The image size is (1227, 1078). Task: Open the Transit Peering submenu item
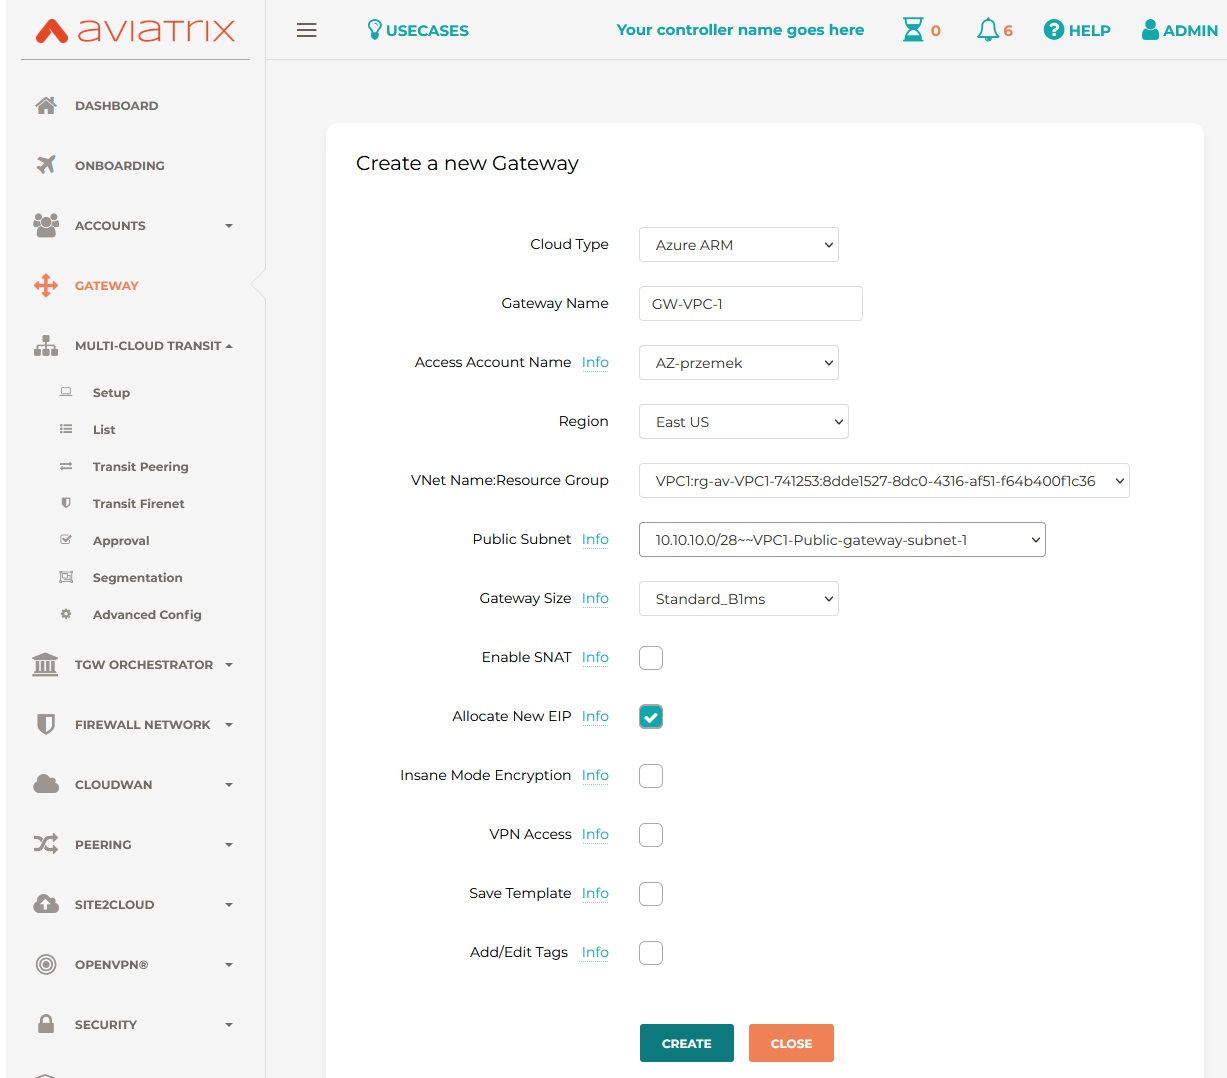[141, 466]
